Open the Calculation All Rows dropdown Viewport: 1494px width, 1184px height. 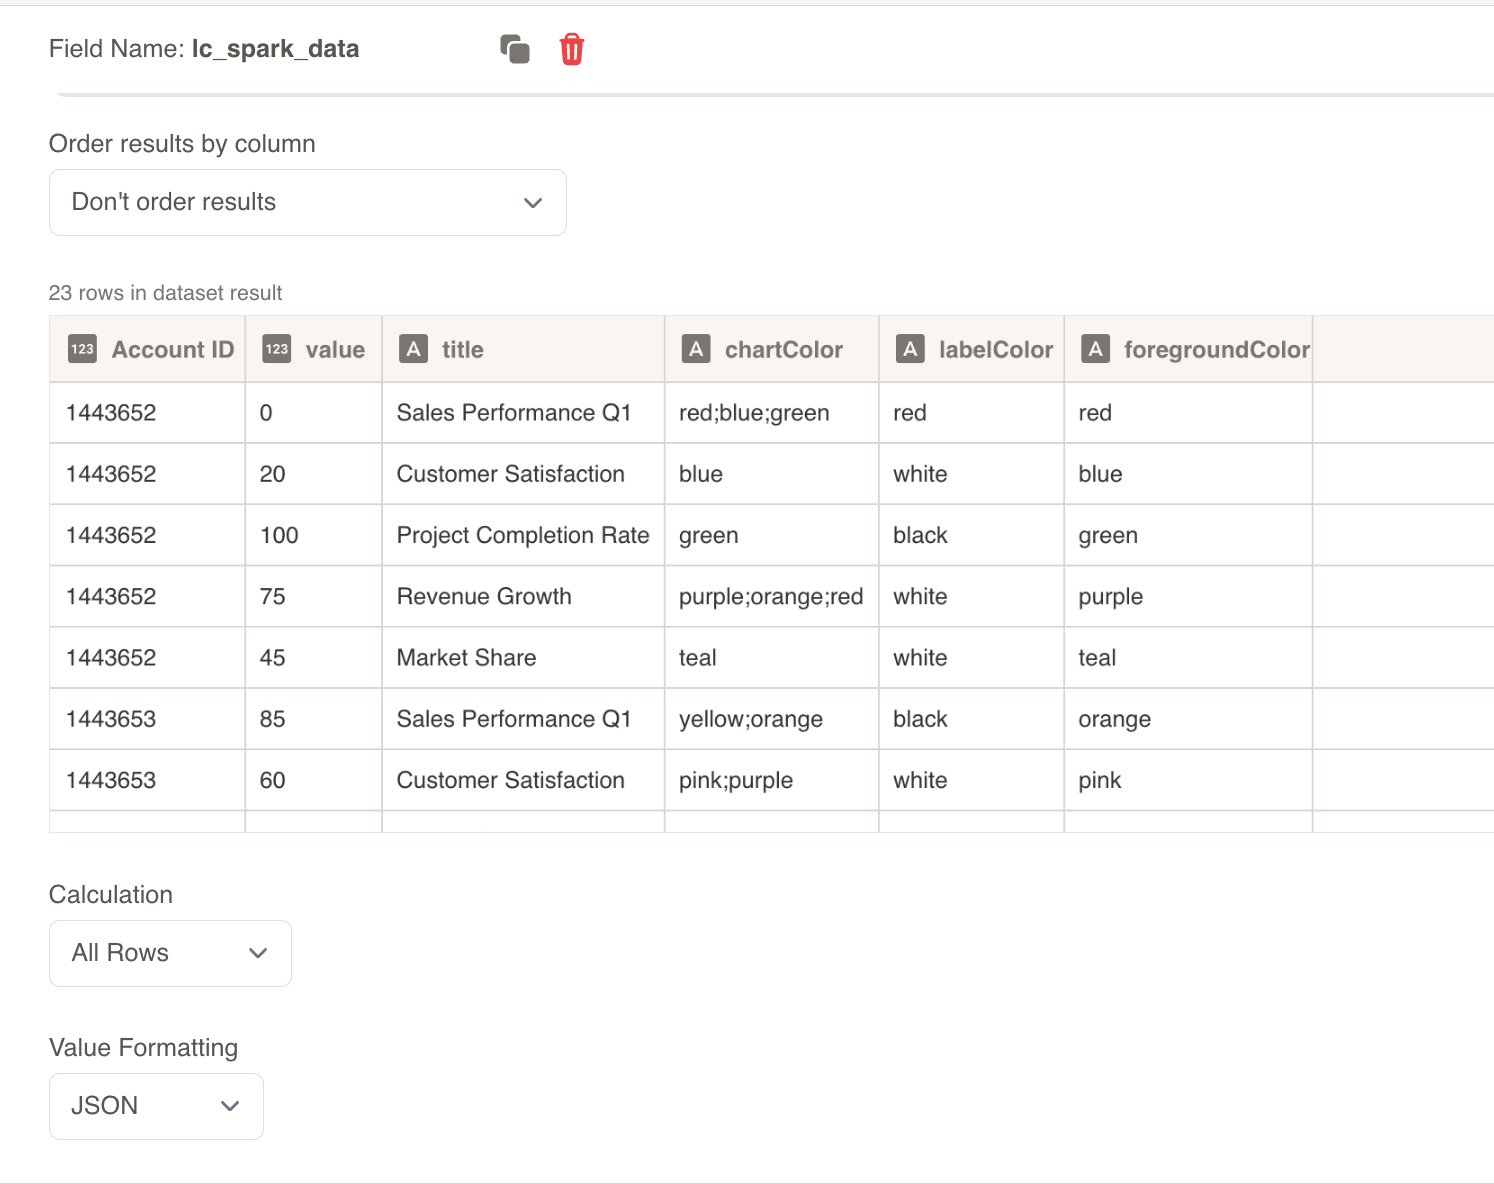(170, 953)
